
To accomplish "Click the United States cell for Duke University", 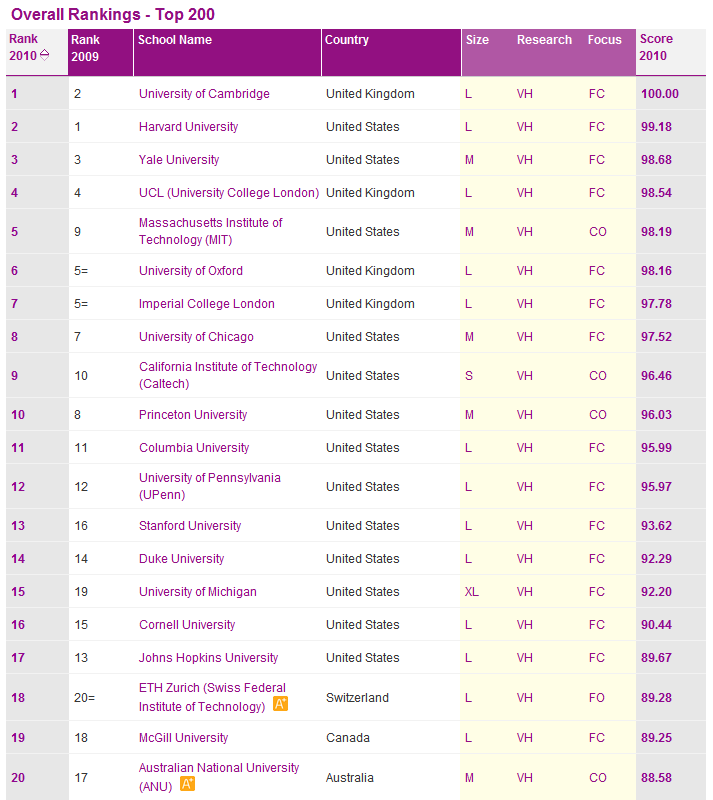I will tap(362, 559).
